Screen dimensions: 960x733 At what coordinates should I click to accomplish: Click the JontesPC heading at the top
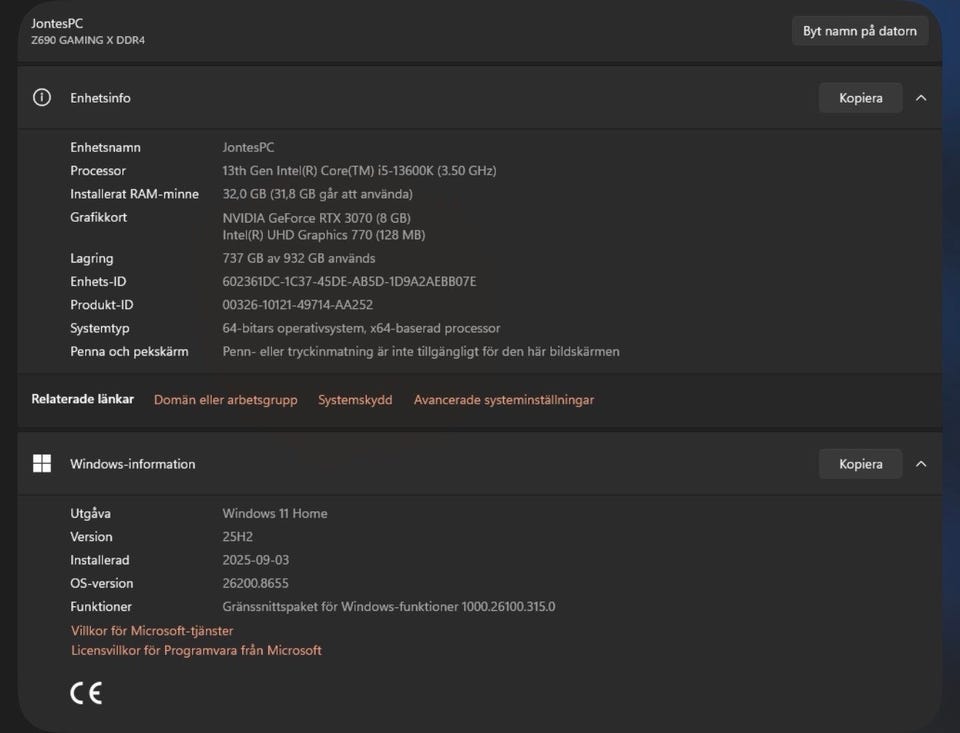pyautogui.click(x=57, y=23)
